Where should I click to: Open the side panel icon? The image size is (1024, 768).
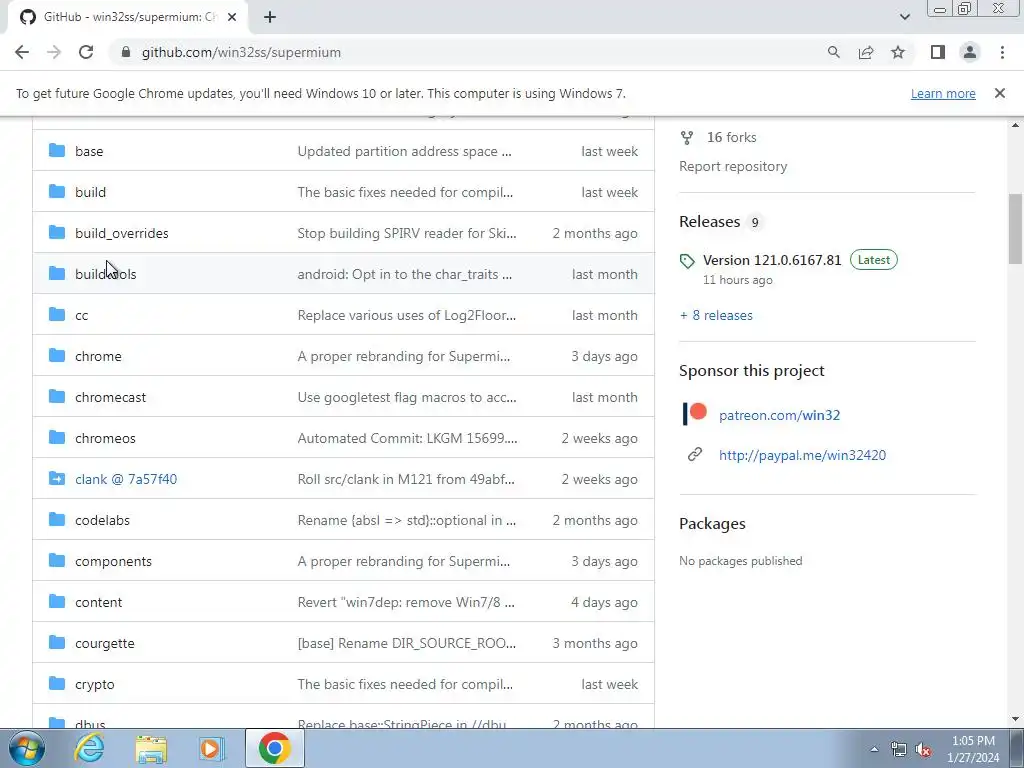(938, 52)
